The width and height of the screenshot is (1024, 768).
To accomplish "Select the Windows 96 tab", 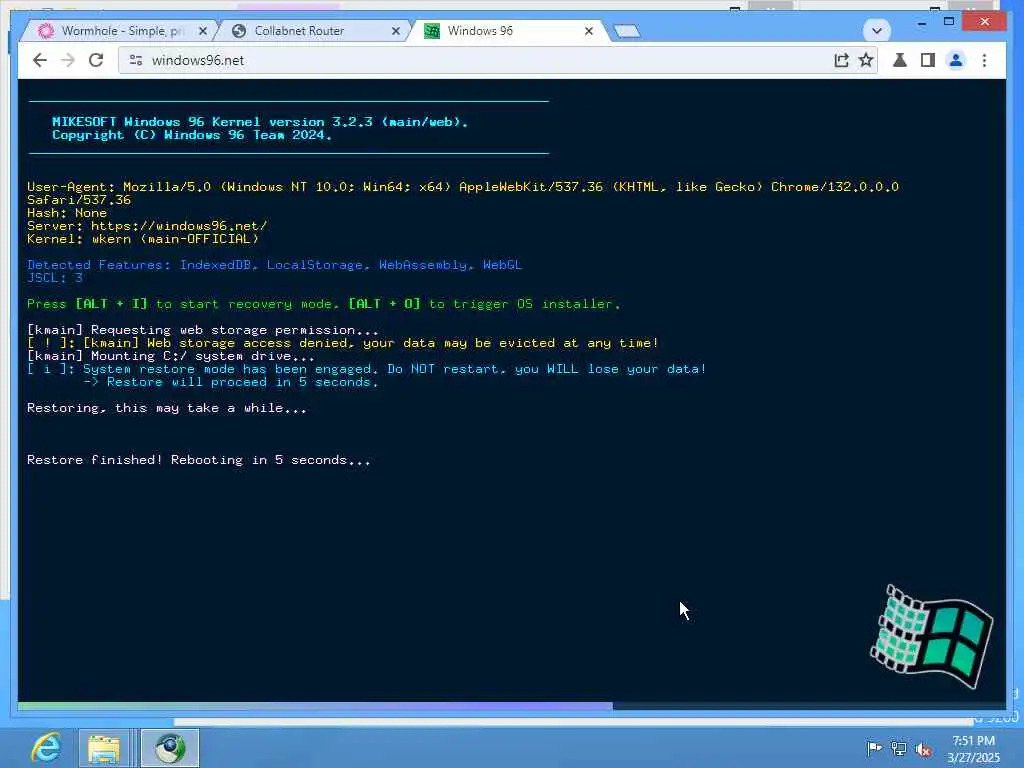I will click(x=508, y=31).
